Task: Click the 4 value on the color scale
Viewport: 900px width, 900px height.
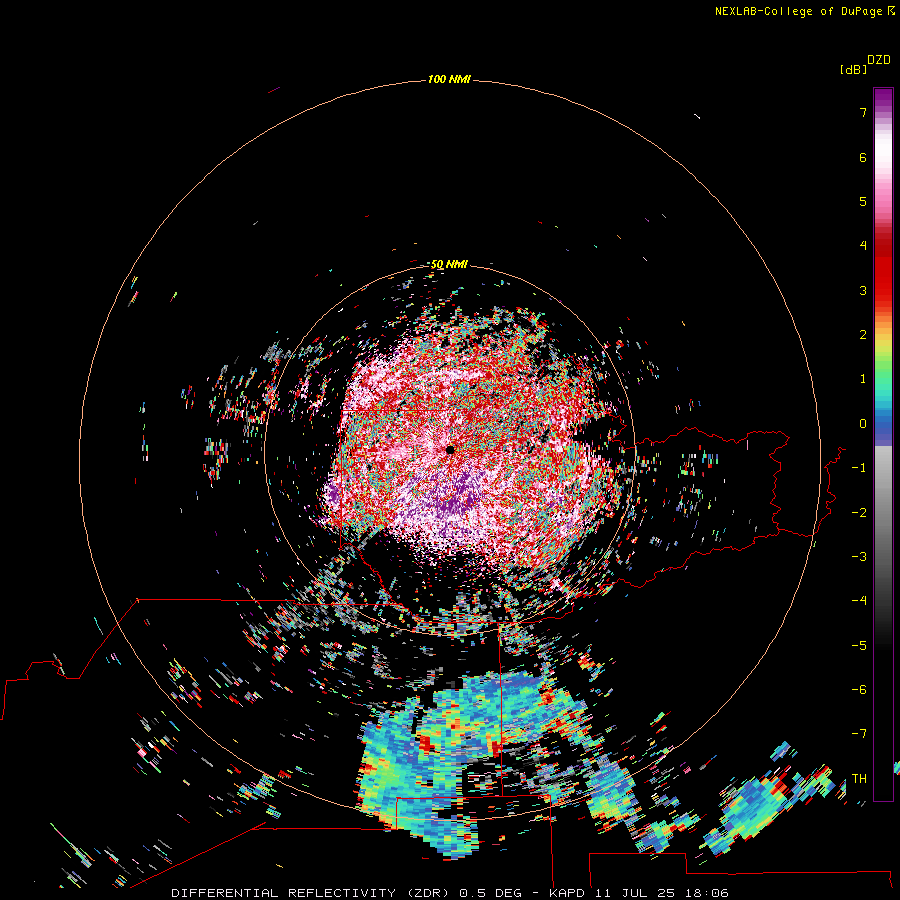Action: [x=863, y=246]
